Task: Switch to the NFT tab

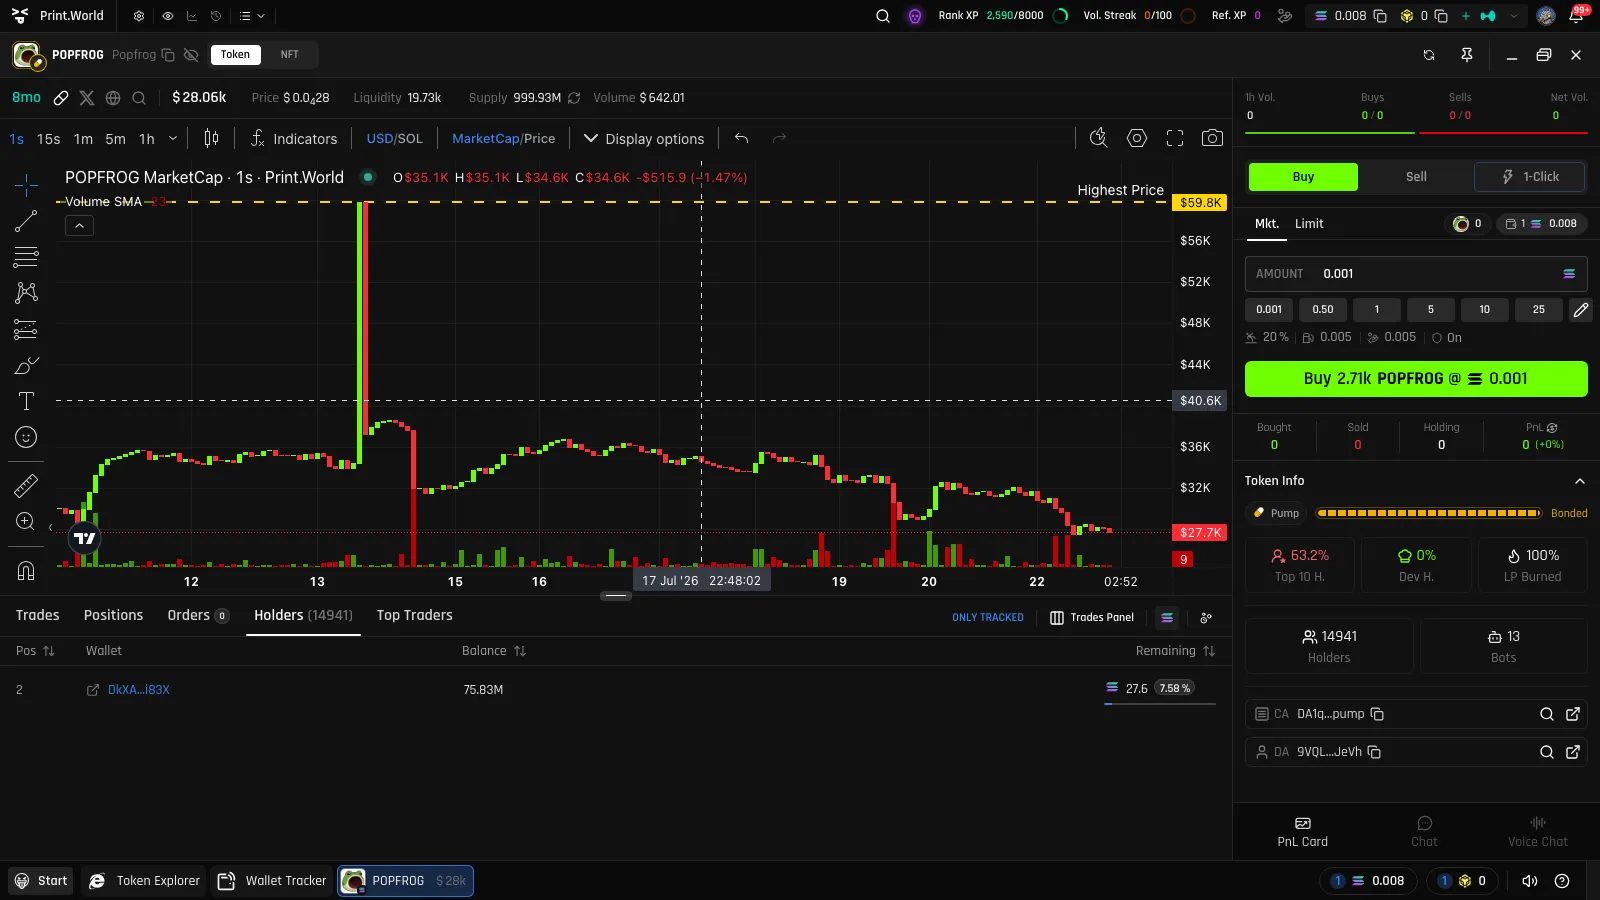Action: point(289,55)
